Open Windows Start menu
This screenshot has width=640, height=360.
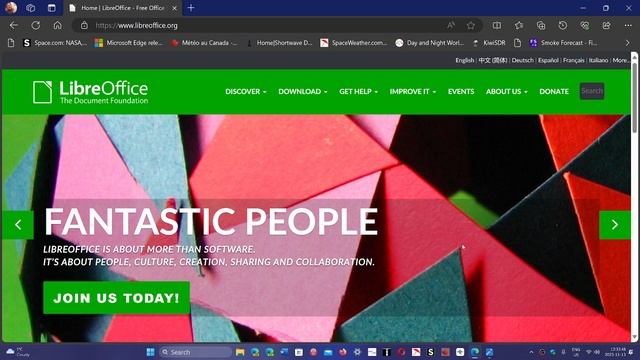(x=150, y=352)
